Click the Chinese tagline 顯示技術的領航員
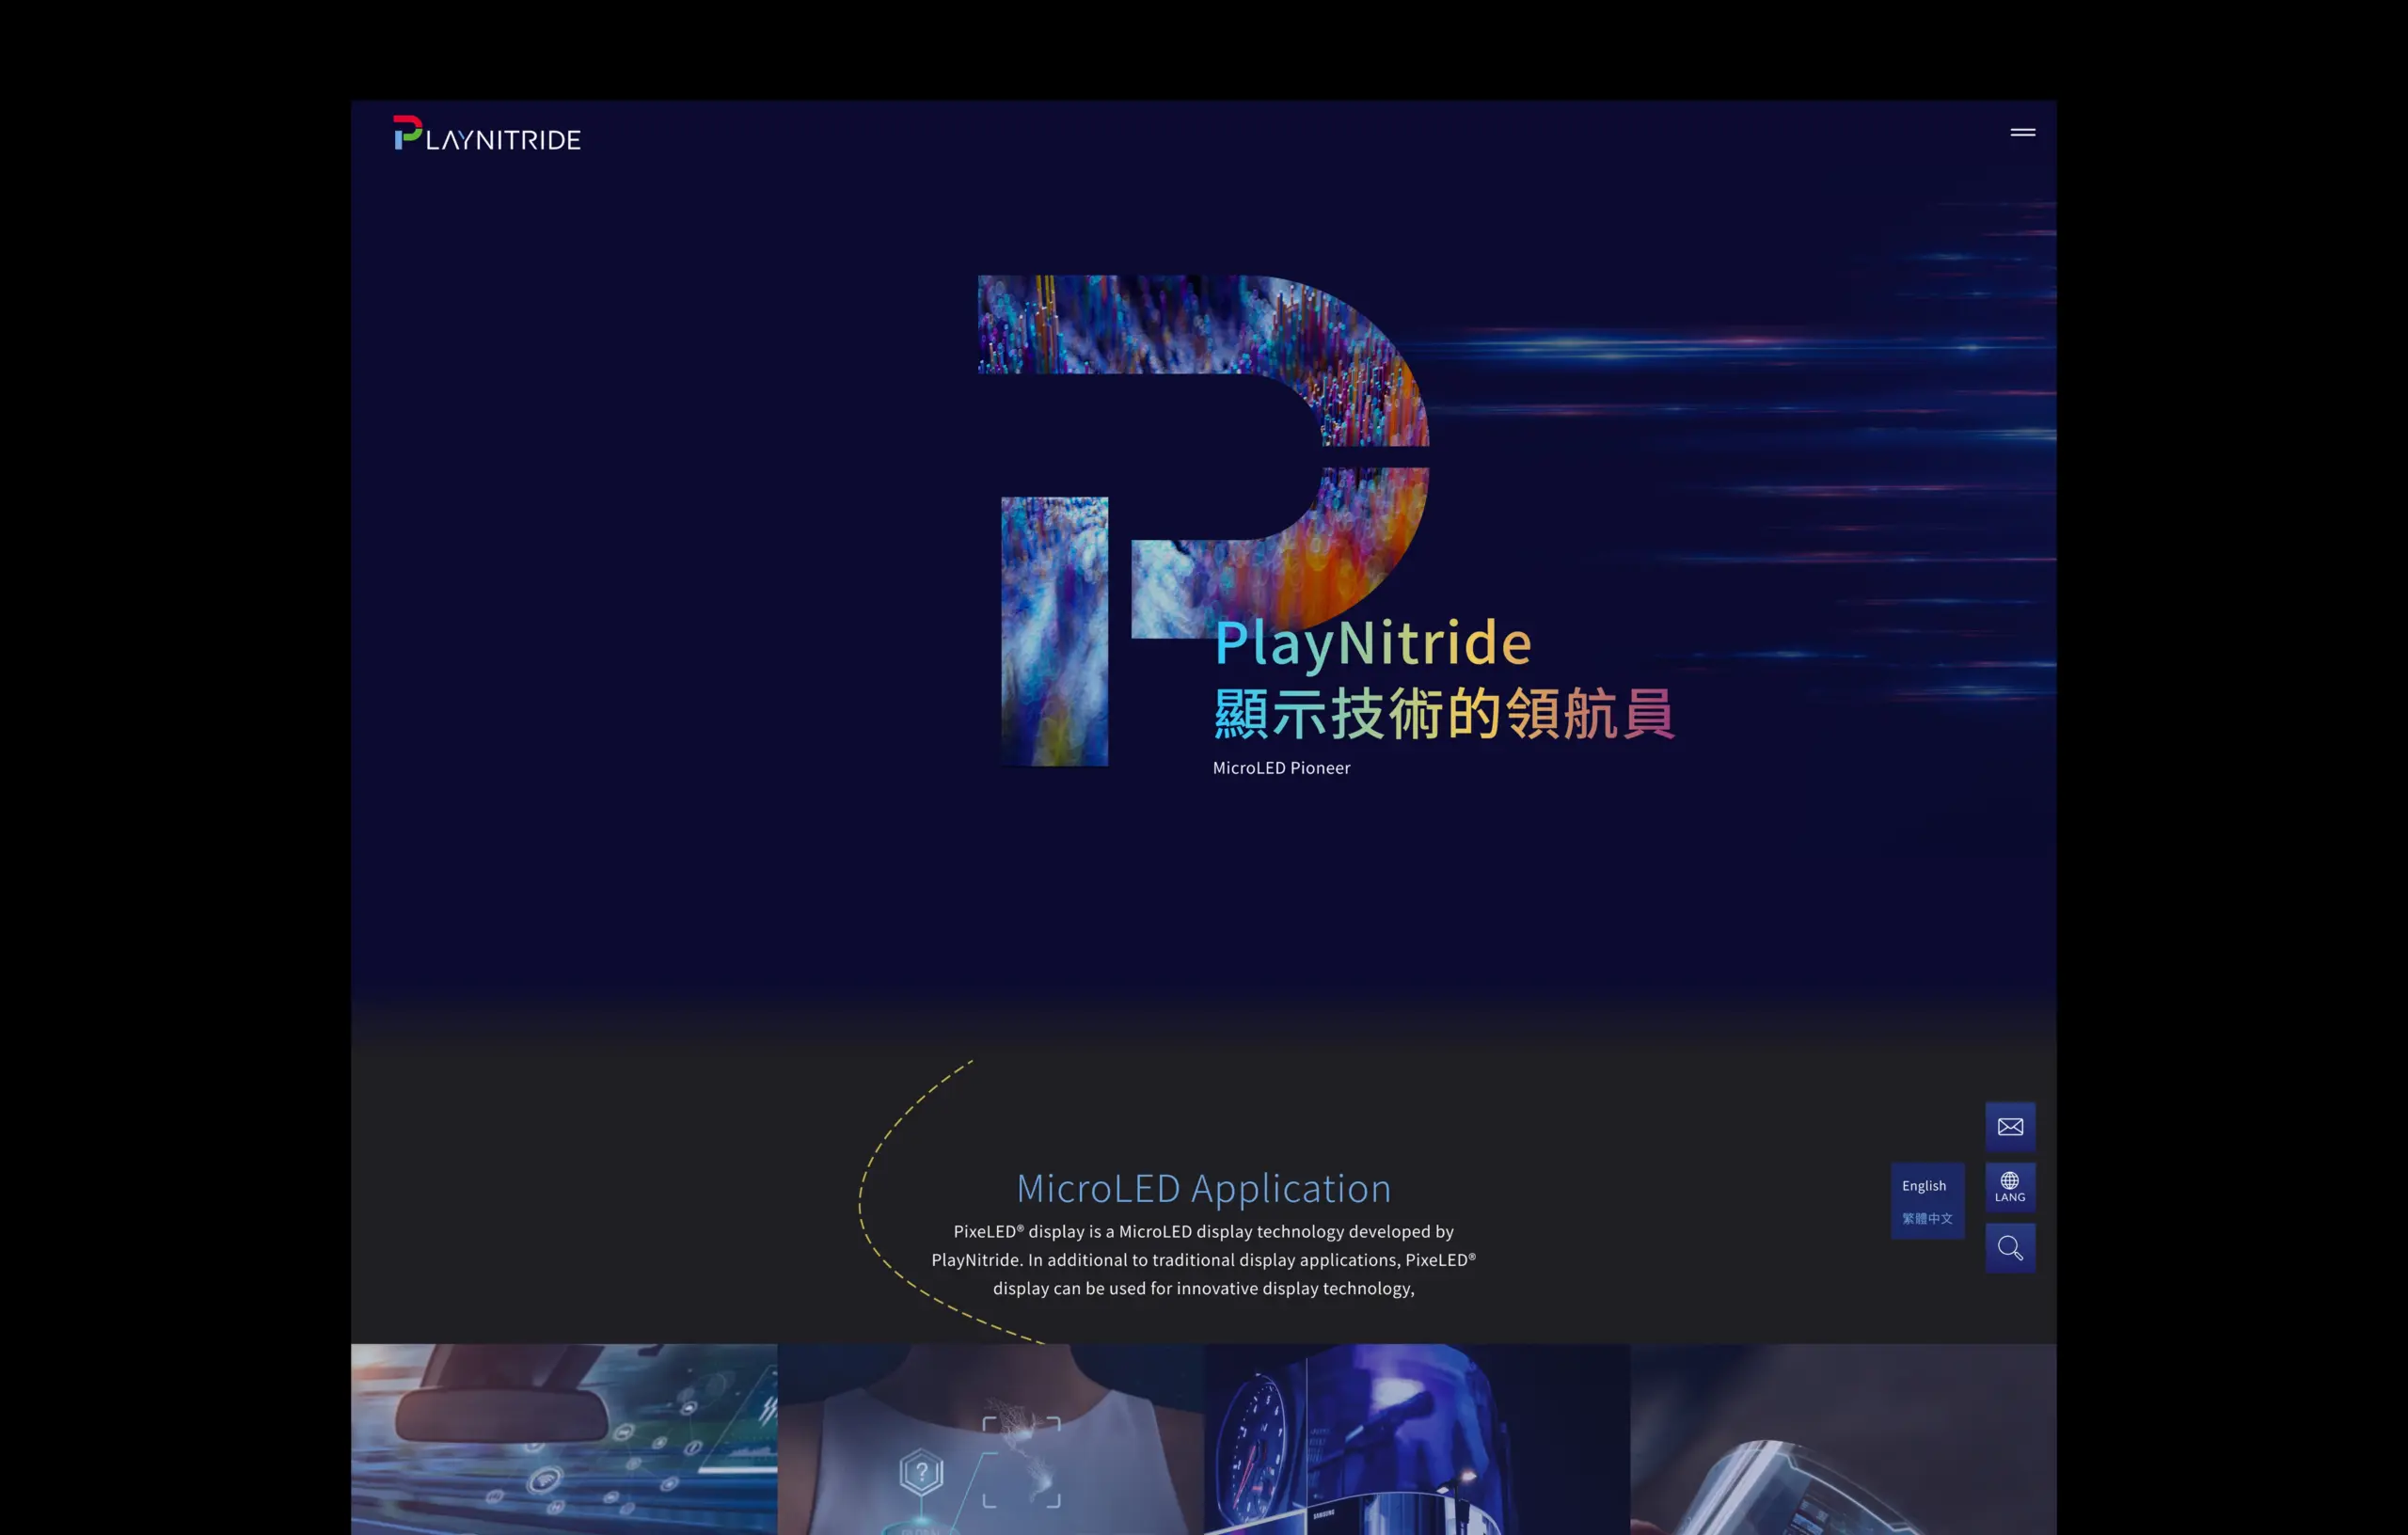2408x1535 pixels. pyautogui.click(x=1443, y=713)
